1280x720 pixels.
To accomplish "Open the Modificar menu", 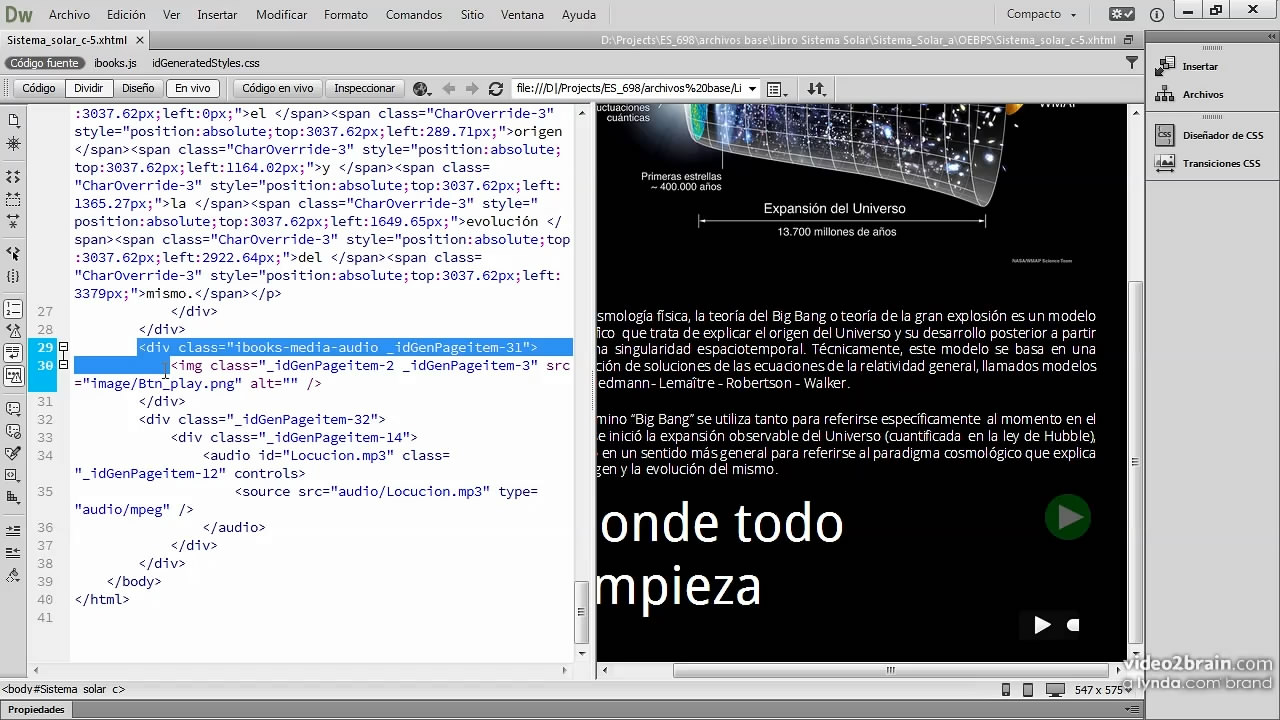I will coord(282,15).
